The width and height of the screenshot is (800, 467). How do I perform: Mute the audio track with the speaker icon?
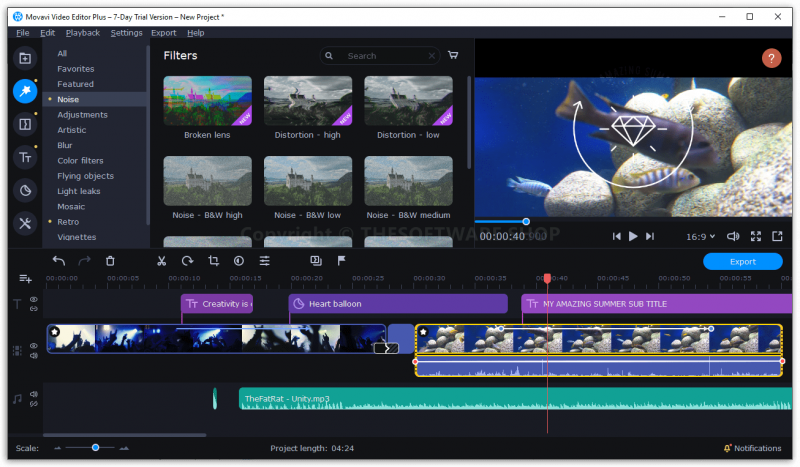(34, 394)
